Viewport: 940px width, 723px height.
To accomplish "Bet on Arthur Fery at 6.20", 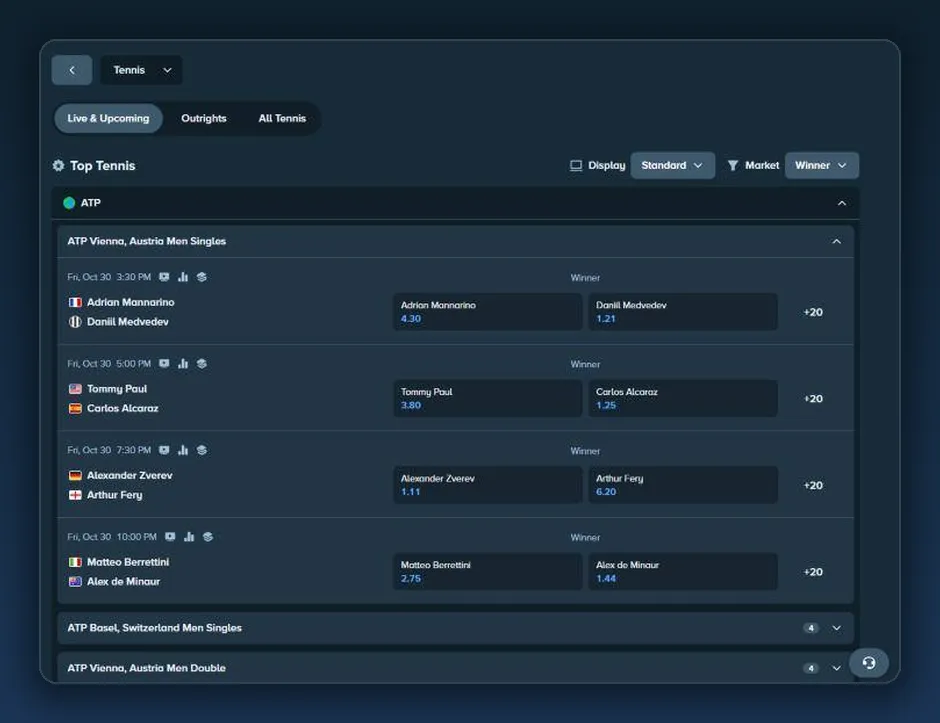I will click(683, 485).
